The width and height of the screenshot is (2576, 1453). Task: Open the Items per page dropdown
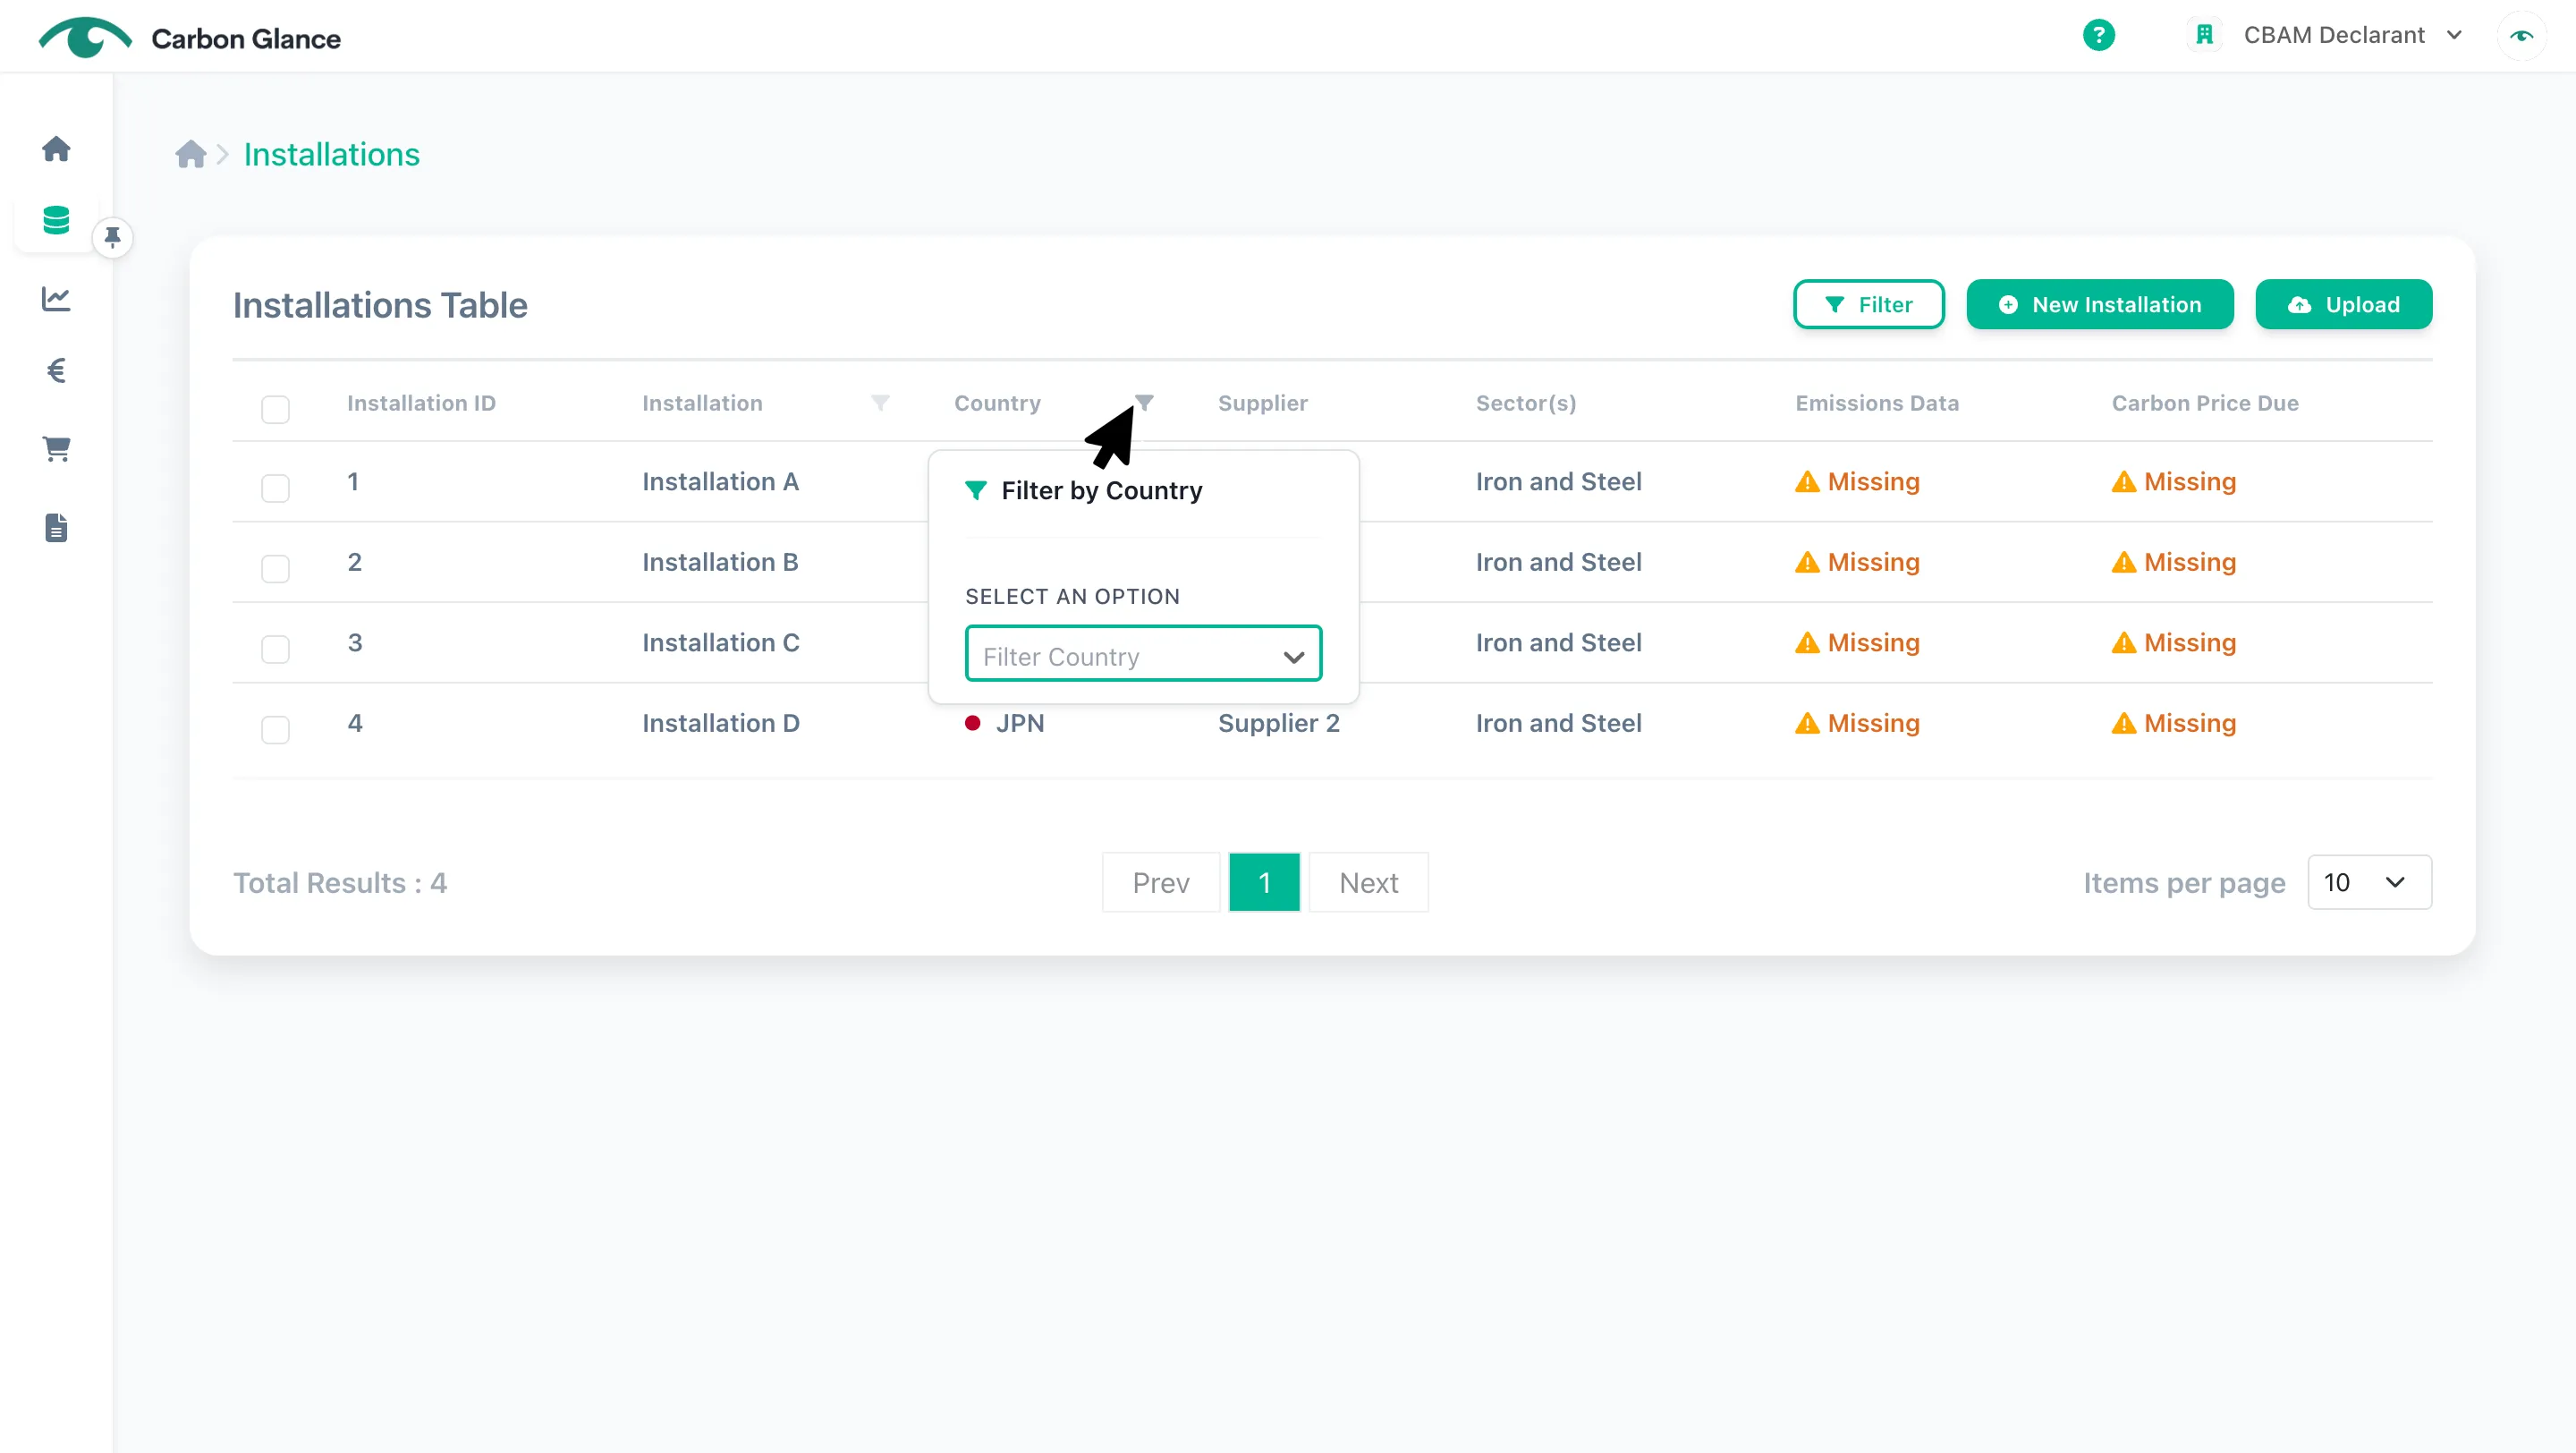pyautogui.click(x=2369, y=882)
